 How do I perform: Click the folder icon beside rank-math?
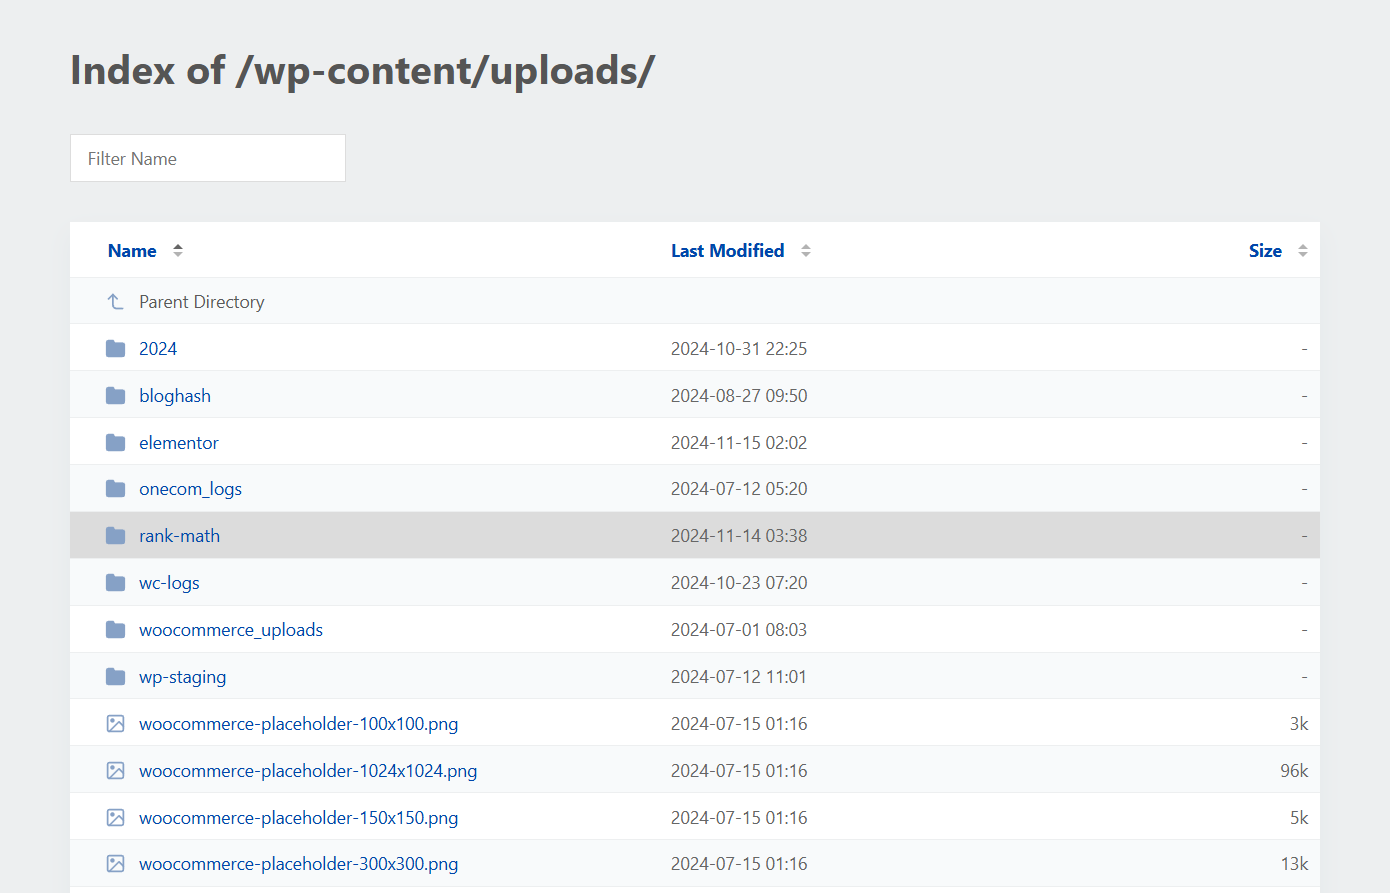point(115,535)
